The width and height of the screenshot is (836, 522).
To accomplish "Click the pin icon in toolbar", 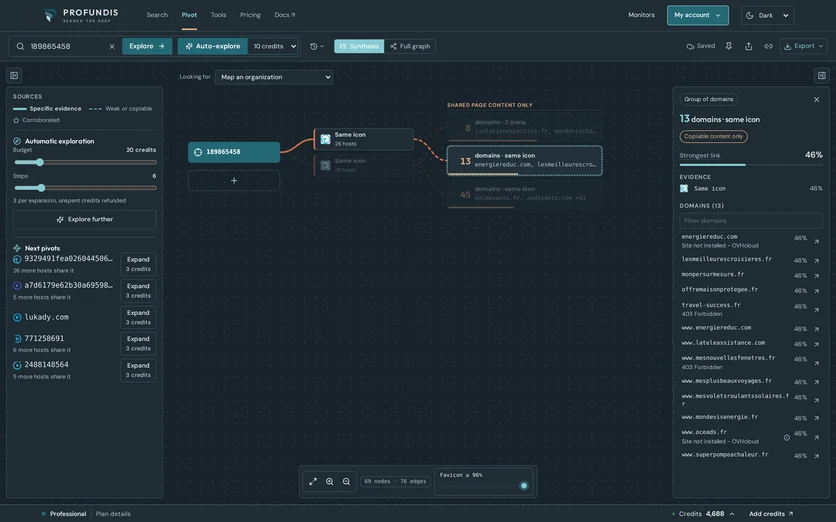I will click(x=728, y=46).
